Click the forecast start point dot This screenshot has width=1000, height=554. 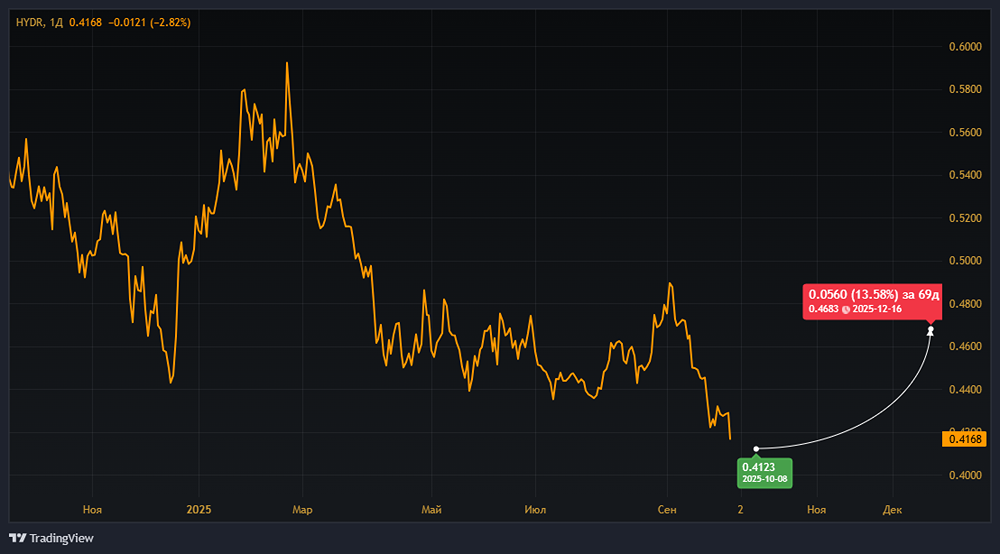pyautogui.click(x=756, y=449)
